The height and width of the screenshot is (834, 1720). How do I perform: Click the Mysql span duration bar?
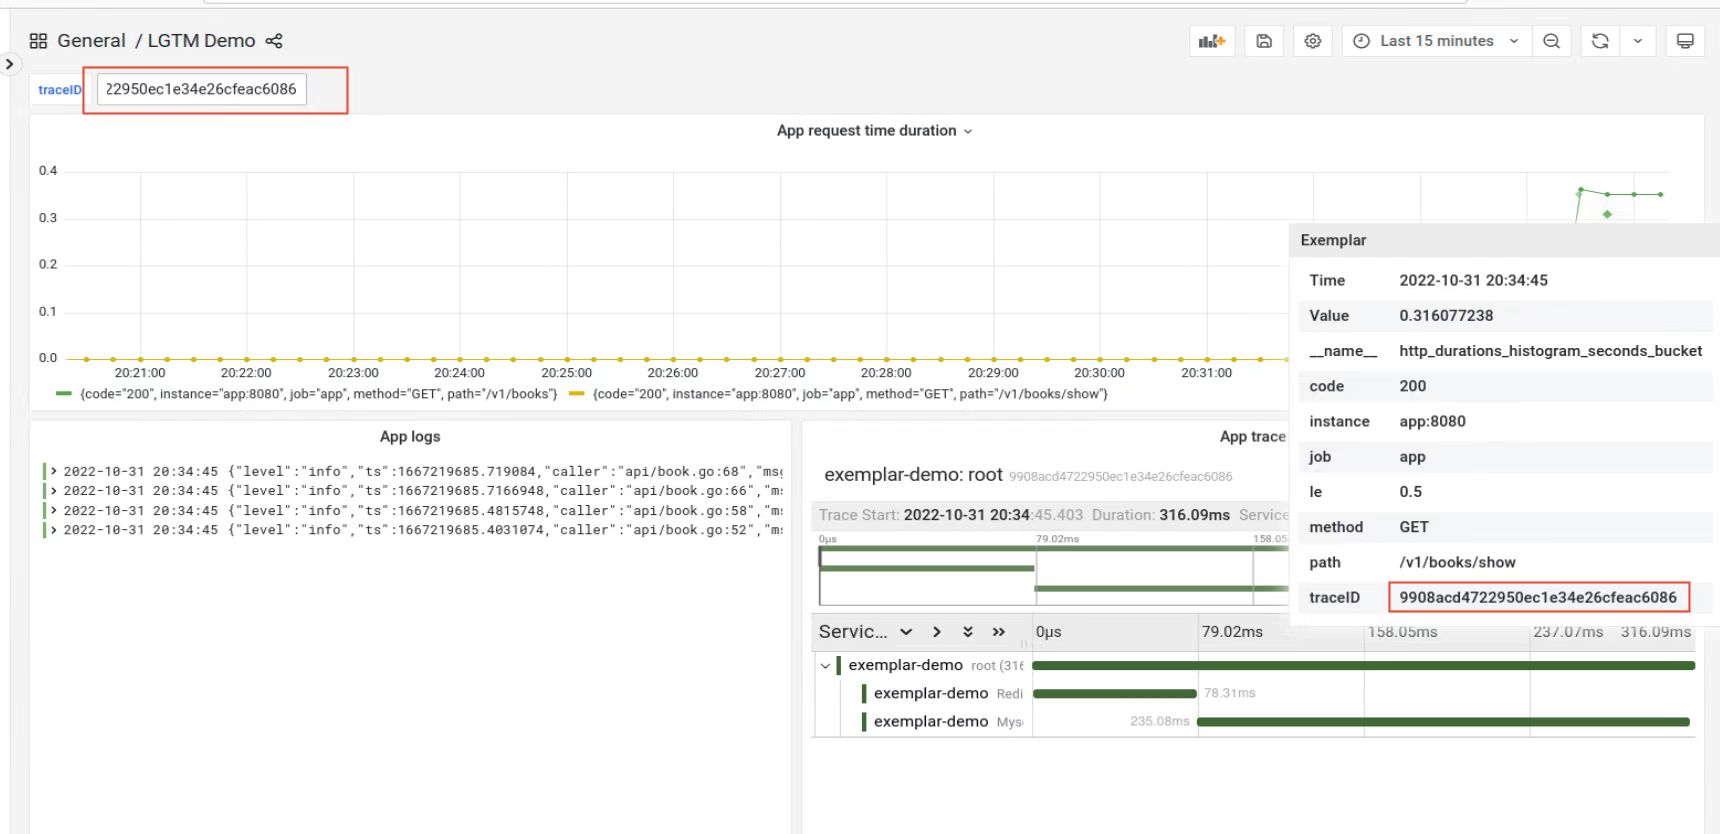tap(1443, 721)
